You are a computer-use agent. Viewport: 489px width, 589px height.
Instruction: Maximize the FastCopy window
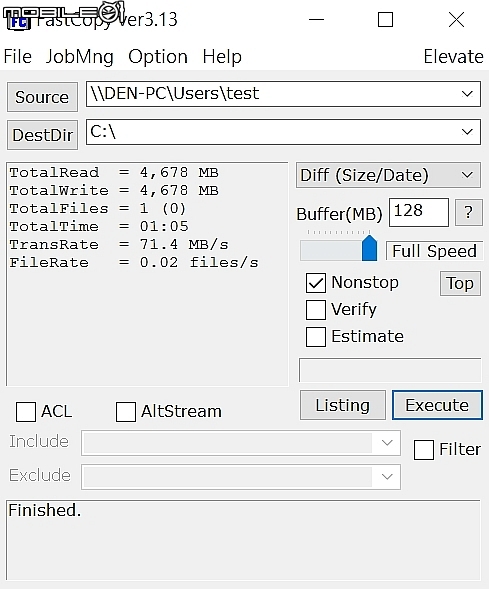click(385, 20)
